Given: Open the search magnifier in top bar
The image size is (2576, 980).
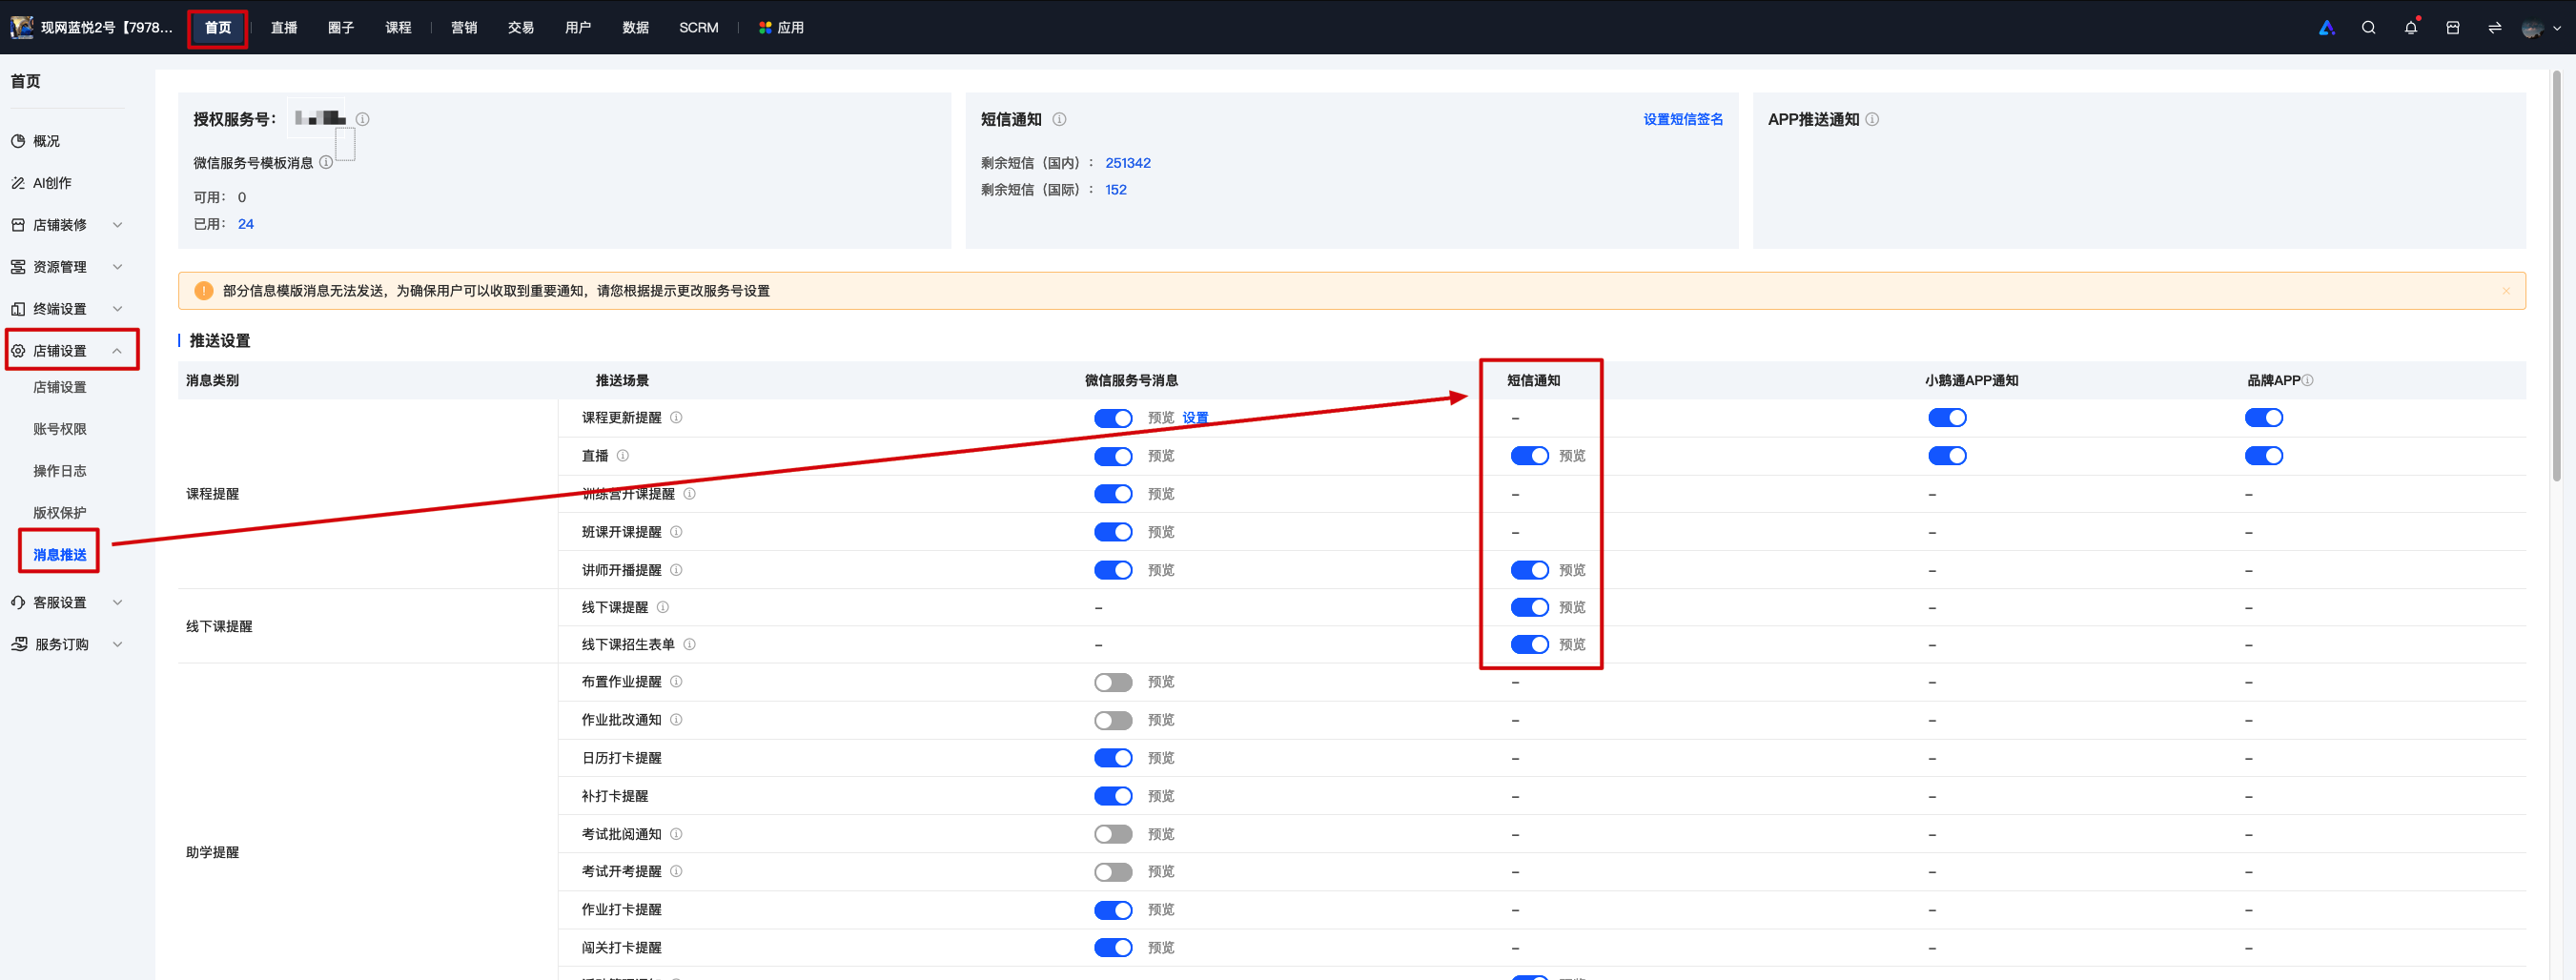Looking at the screenshot, I should pos(2368,28).
